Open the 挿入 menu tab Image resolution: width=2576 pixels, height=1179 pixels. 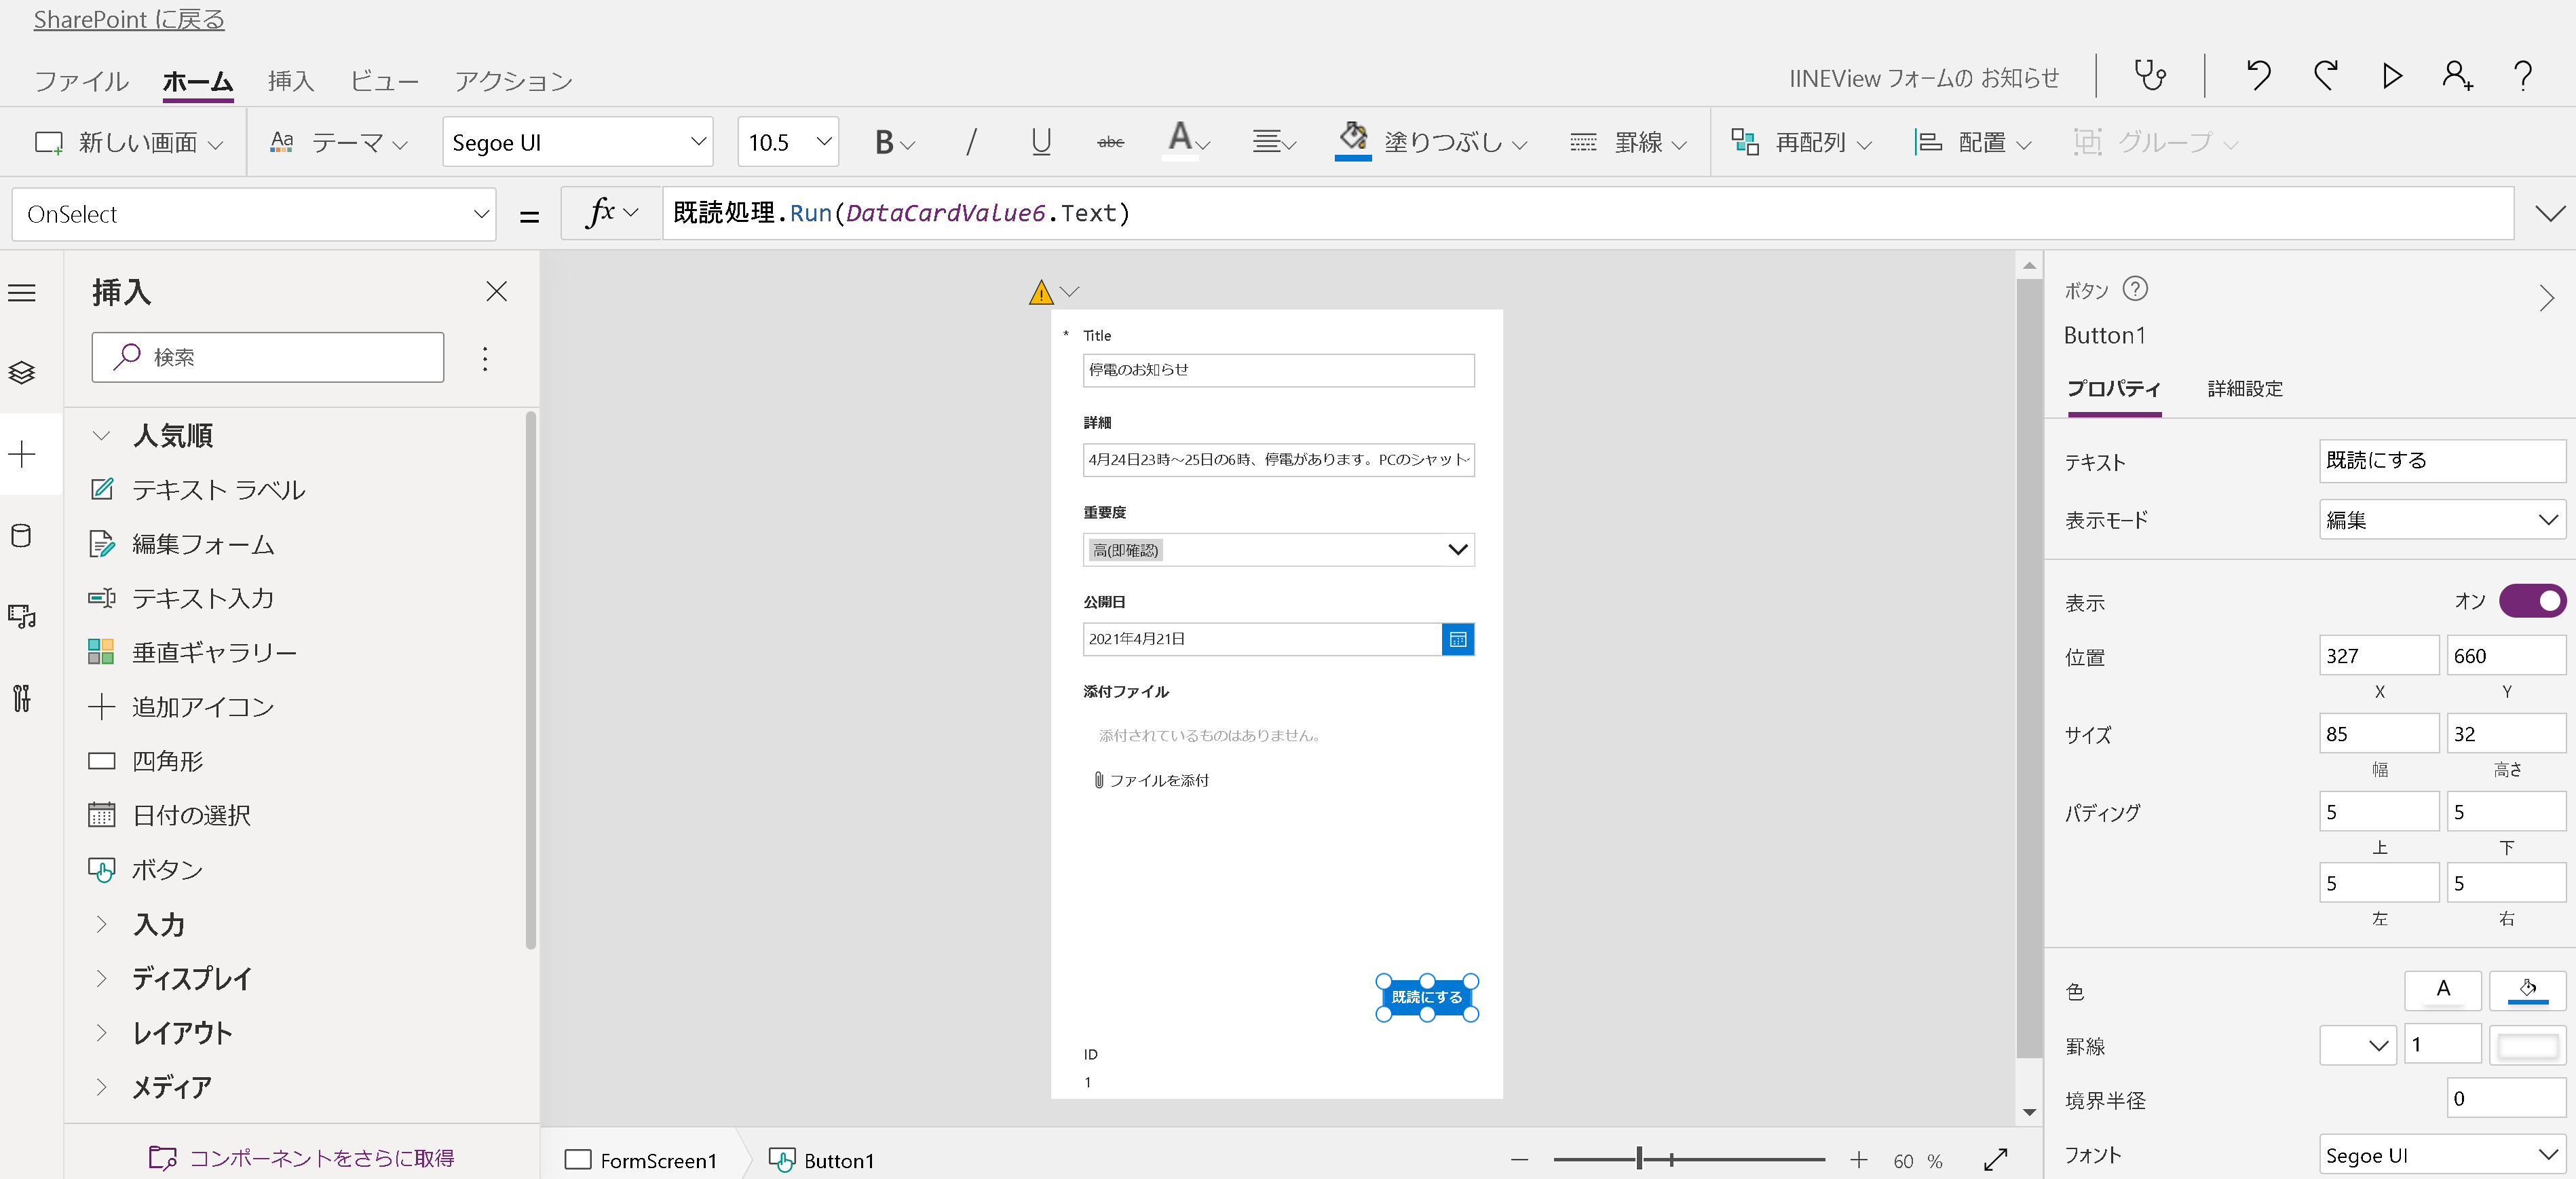(290, 80)
